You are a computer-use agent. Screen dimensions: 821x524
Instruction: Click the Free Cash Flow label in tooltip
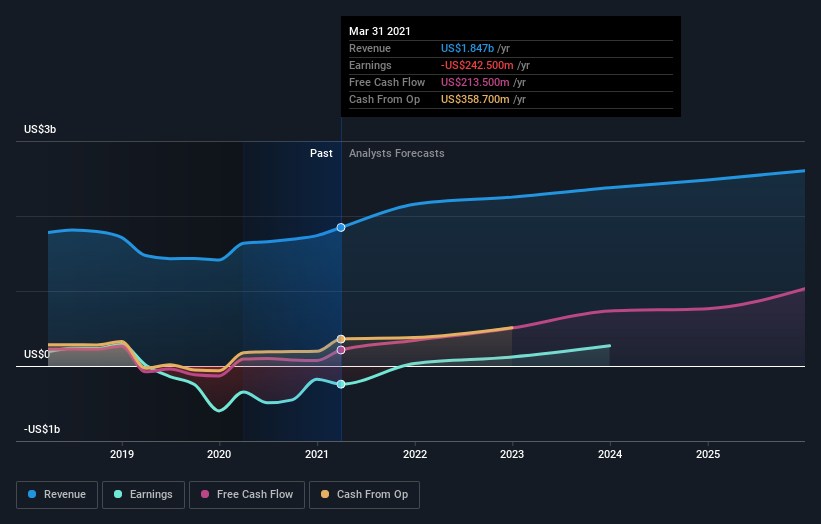point(387,82)
